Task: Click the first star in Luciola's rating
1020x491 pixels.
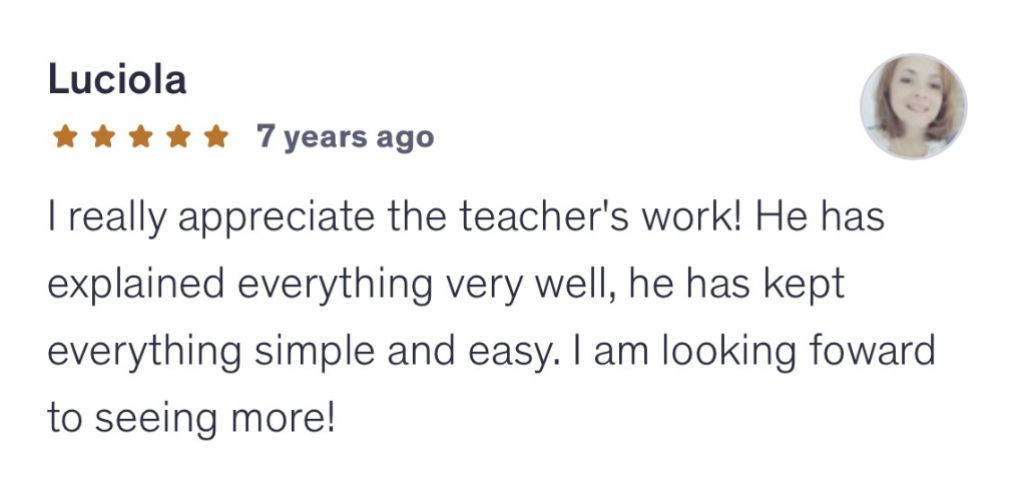Action: pos(64,137)
